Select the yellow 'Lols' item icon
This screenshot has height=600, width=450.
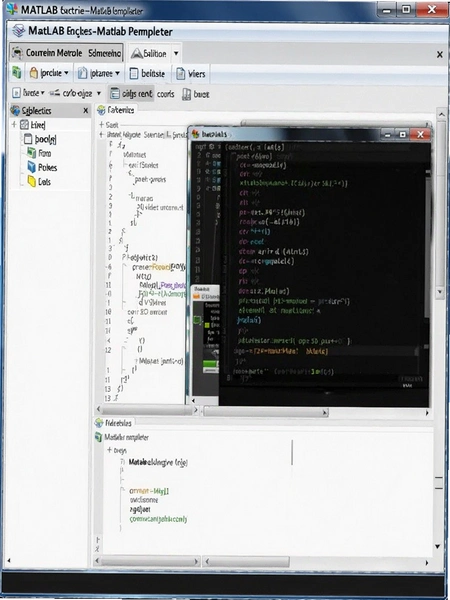click(31, 181)
